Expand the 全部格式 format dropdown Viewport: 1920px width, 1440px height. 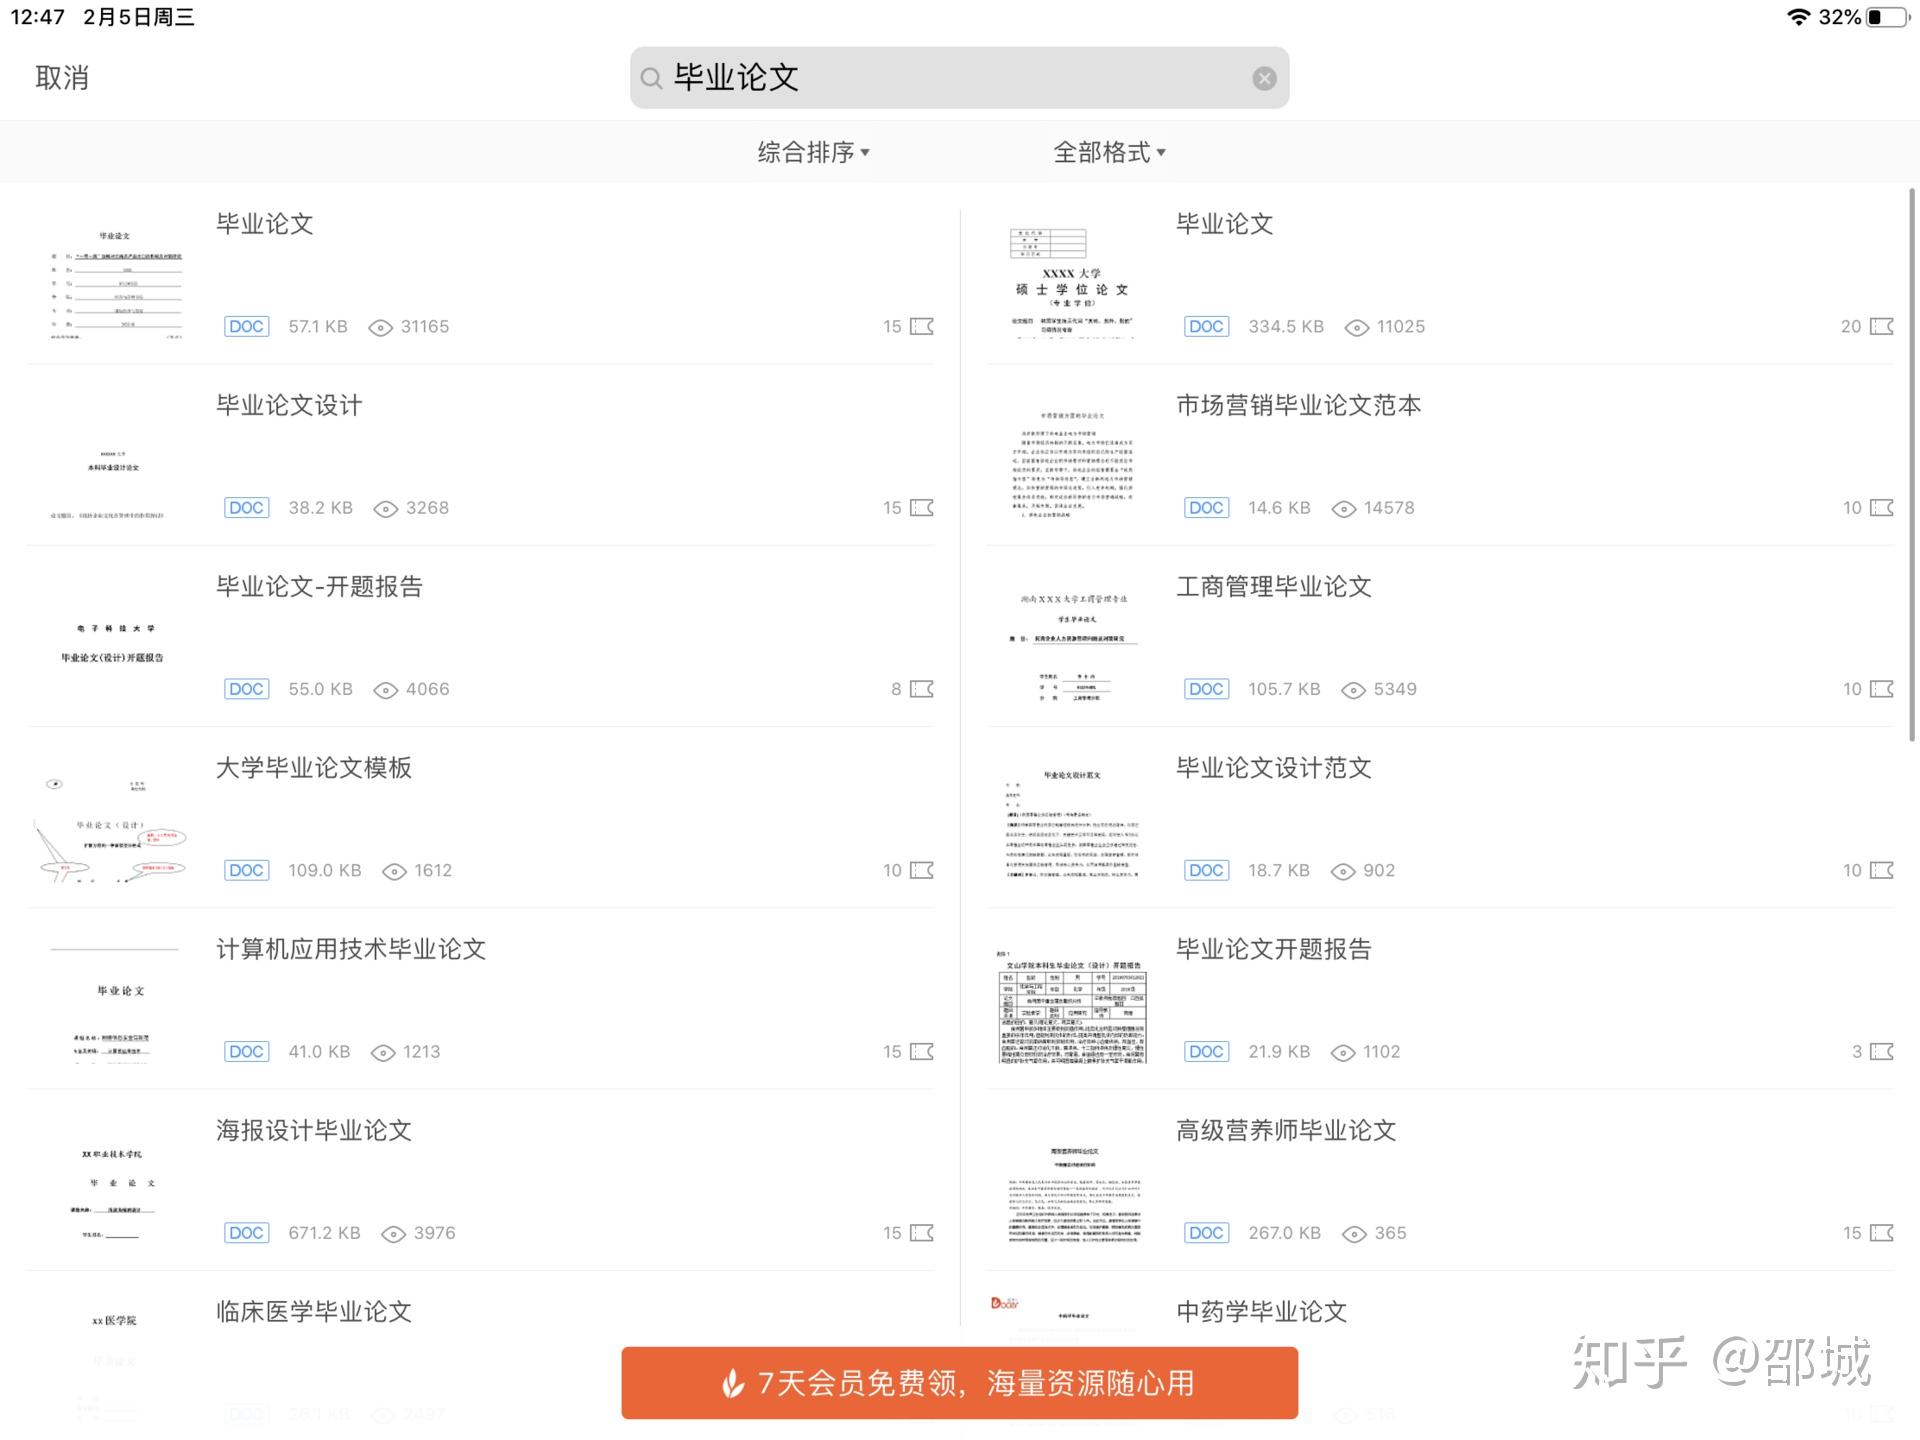click(1109, 152)
